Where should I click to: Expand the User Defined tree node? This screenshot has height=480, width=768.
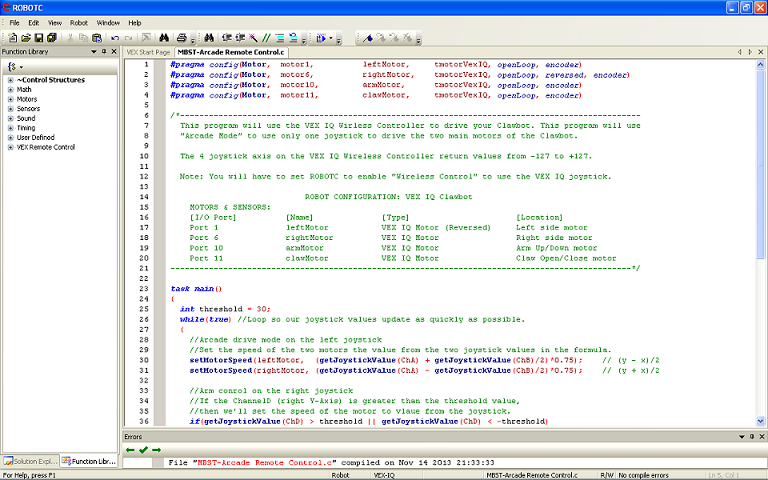[10, 138]
